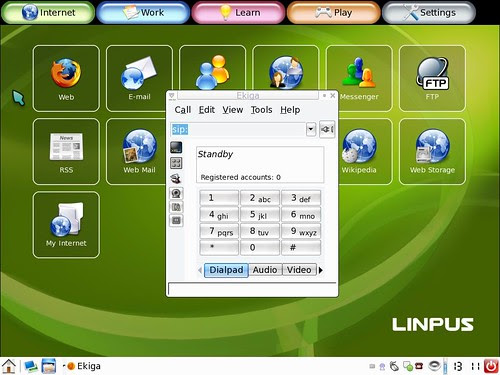Switch to the Settings category tab
The height and width of the screenshot is (375, 500).
429,13
